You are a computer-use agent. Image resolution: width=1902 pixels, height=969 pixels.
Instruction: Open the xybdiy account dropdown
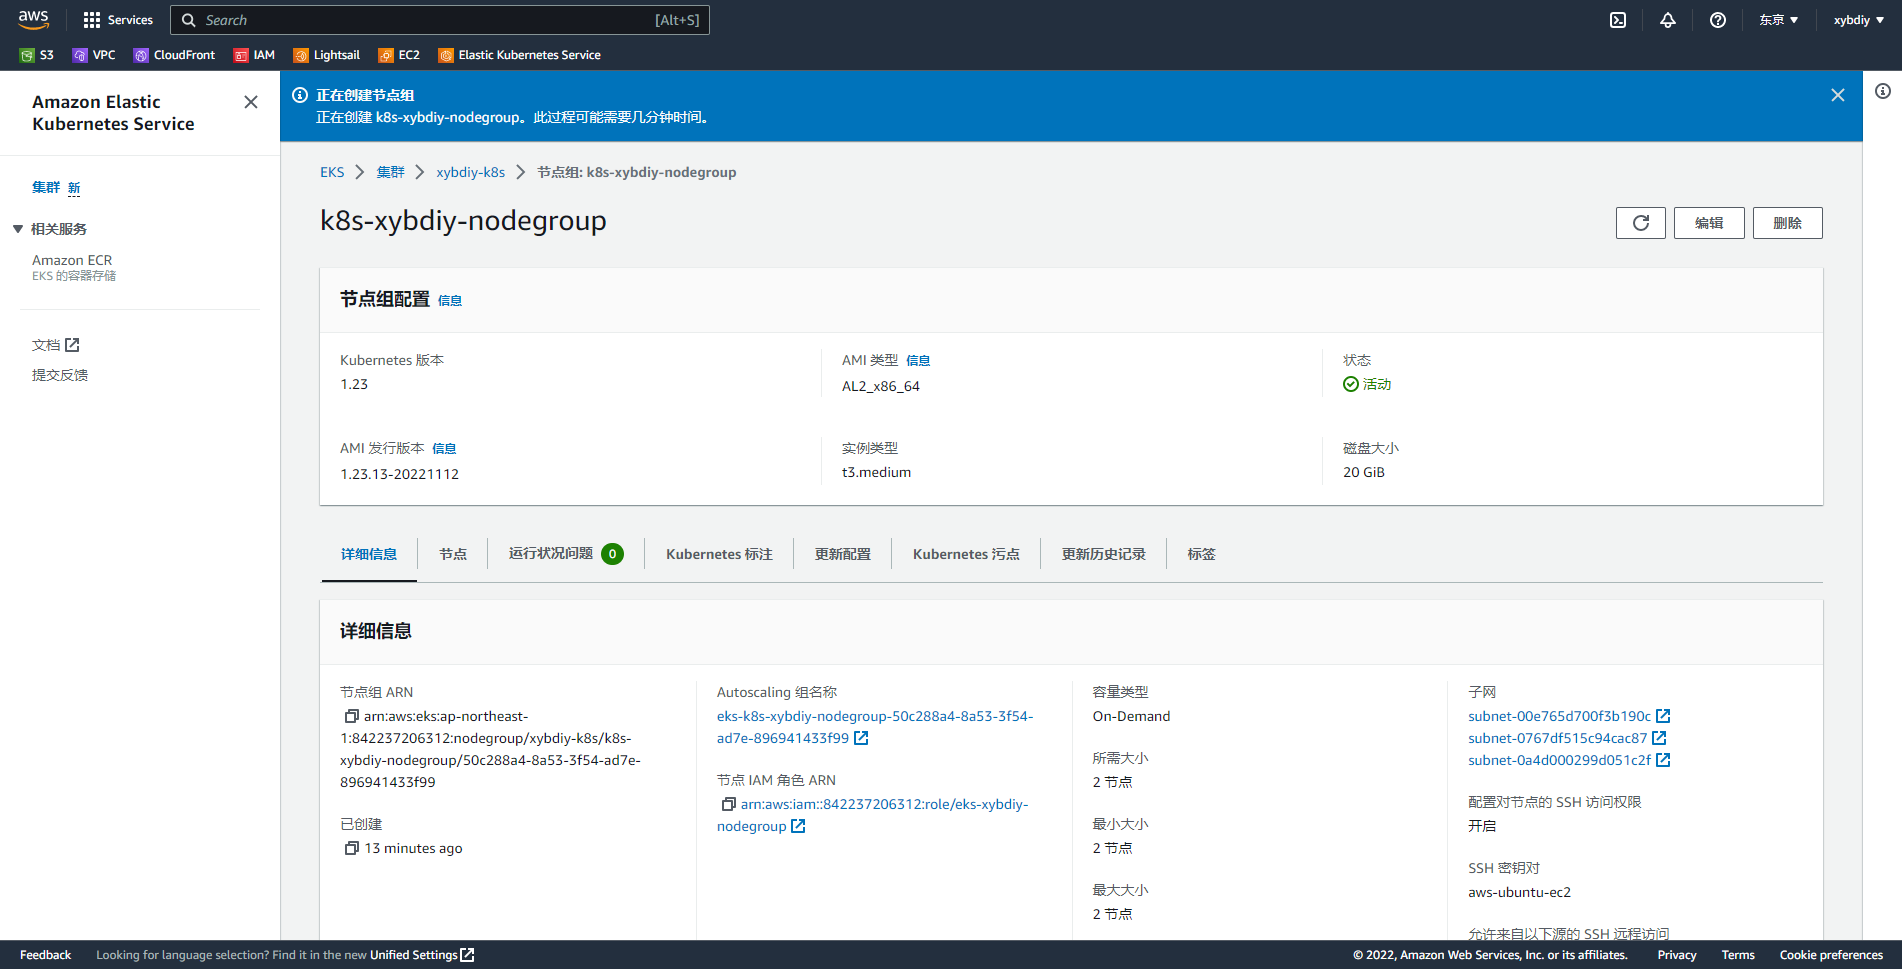pyautogui.click(x=1858, y=20)
